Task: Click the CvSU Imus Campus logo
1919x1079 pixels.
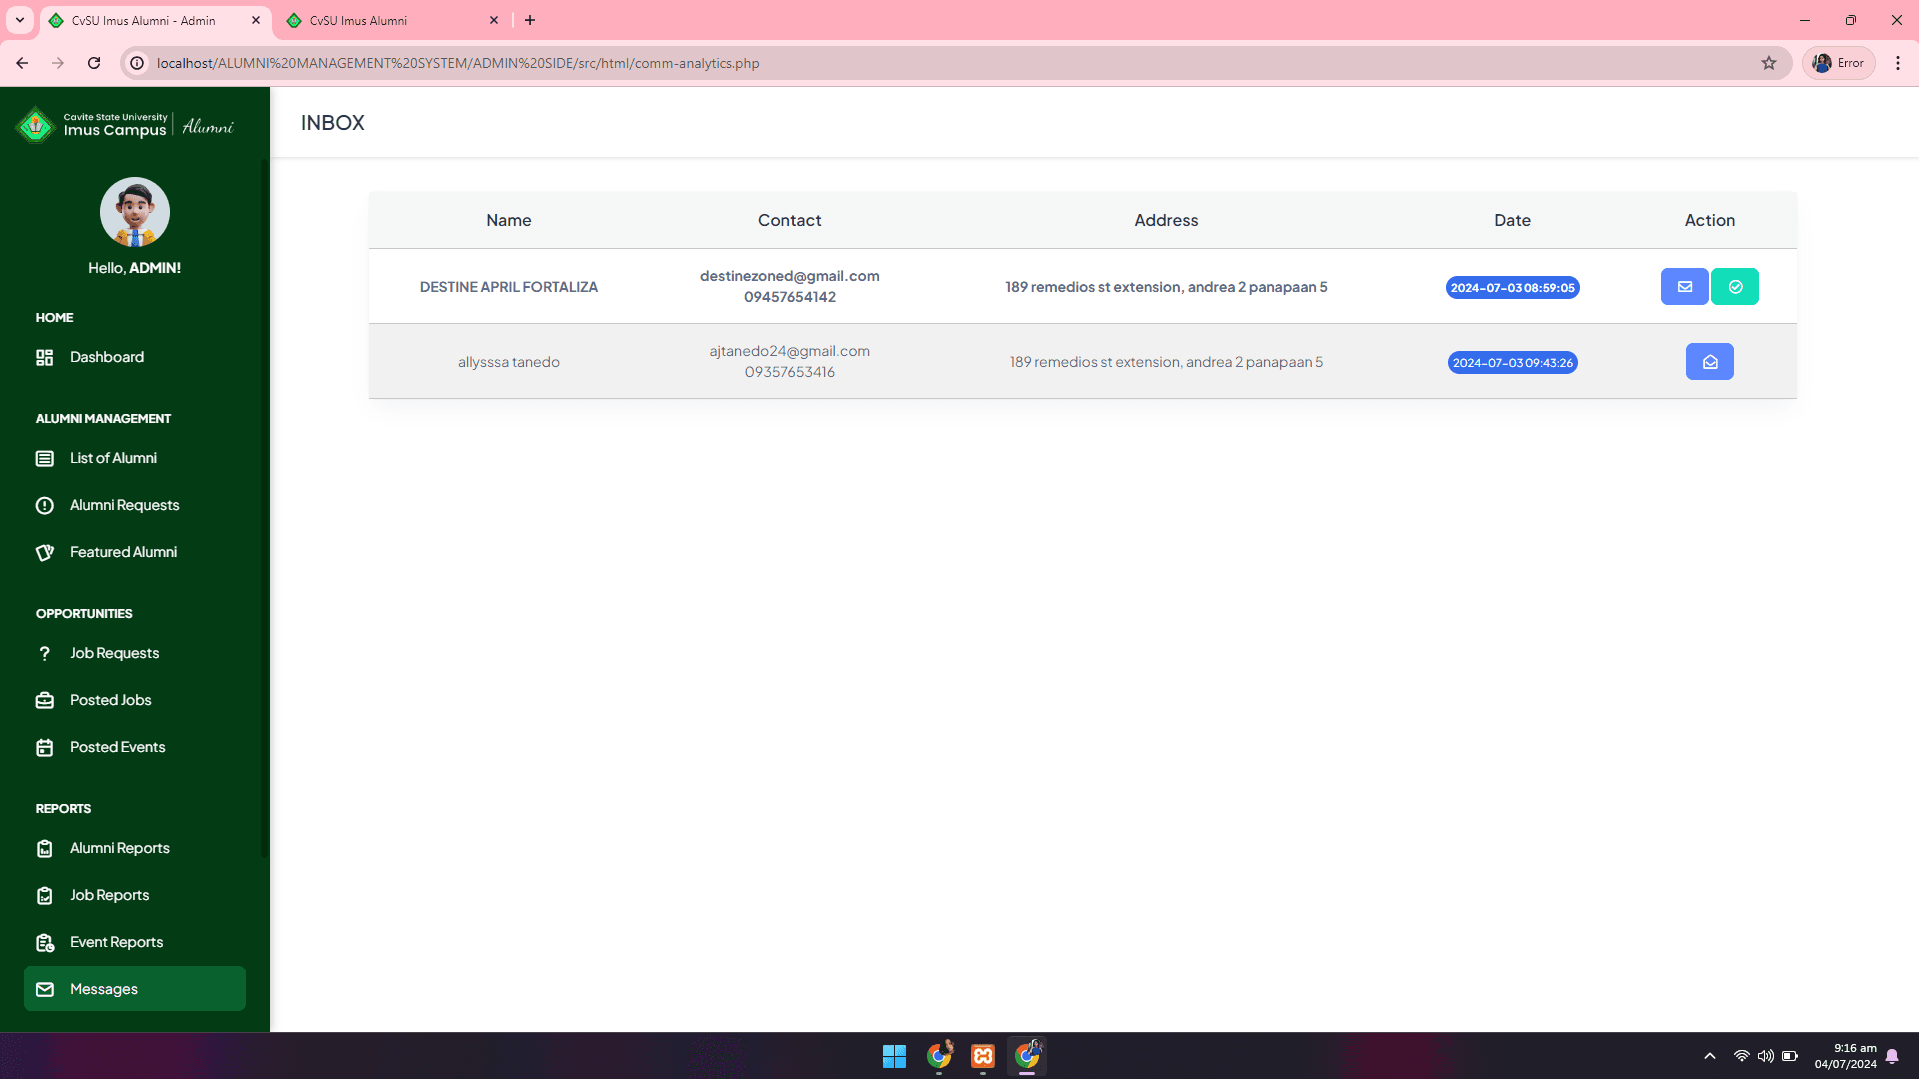Action: pos(125,125)
